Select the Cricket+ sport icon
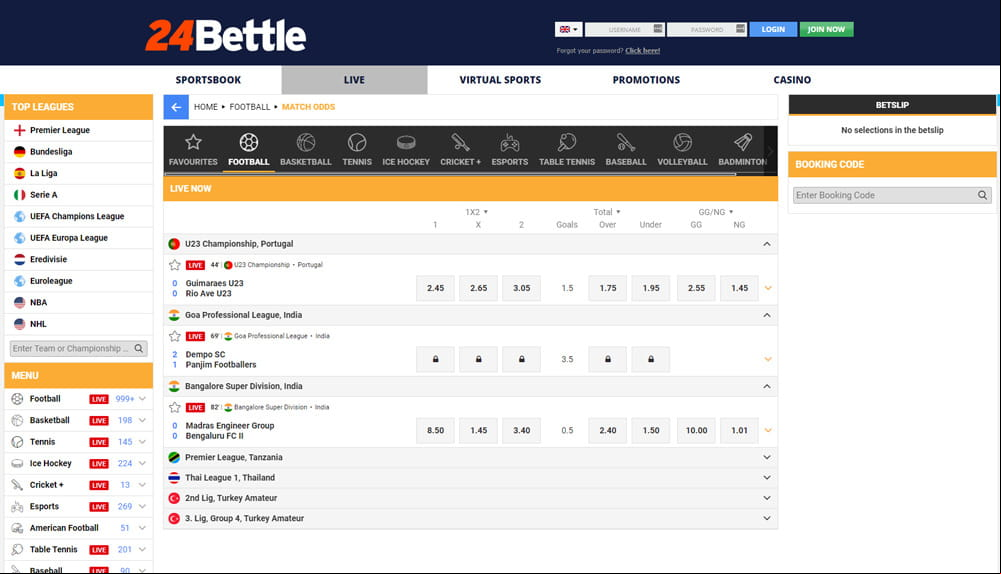The image size is (1001, 574). point(460,150)
